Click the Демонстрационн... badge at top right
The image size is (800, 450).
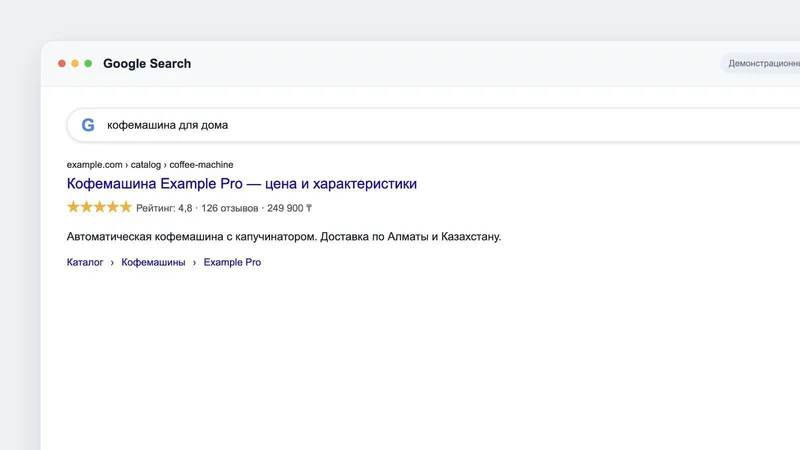click(x=761, y=63)
